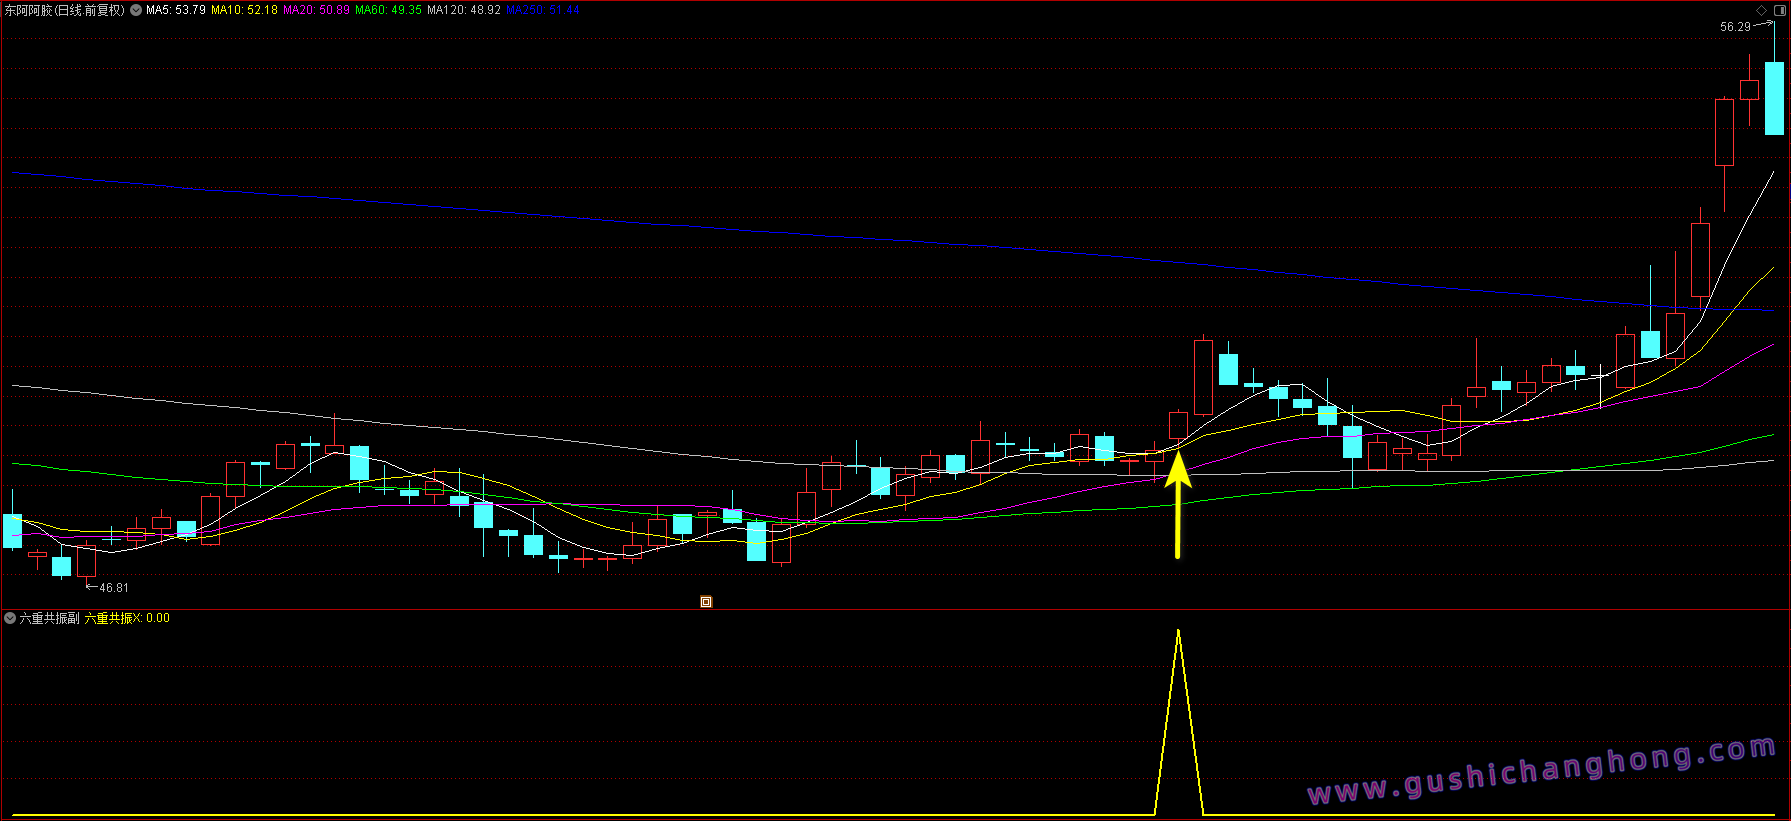Click the yellow upward arrow signal marker
The height and width of the screenshot is (821, 1791).
click(x=1178, y=505)
